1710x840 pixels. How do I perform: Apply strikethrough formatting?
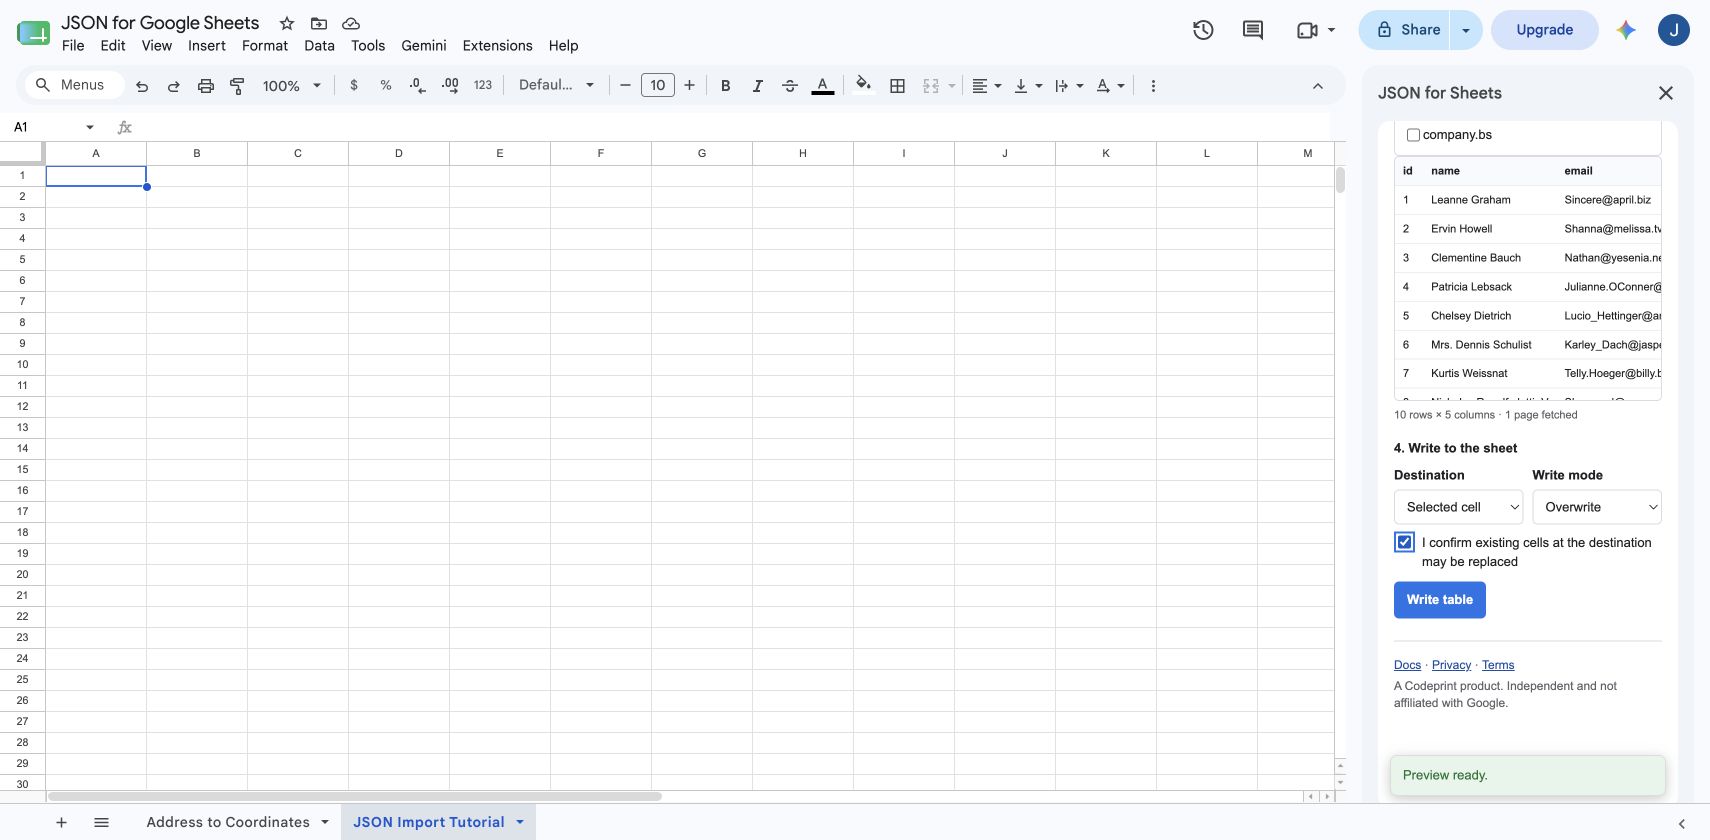(790, 86)
